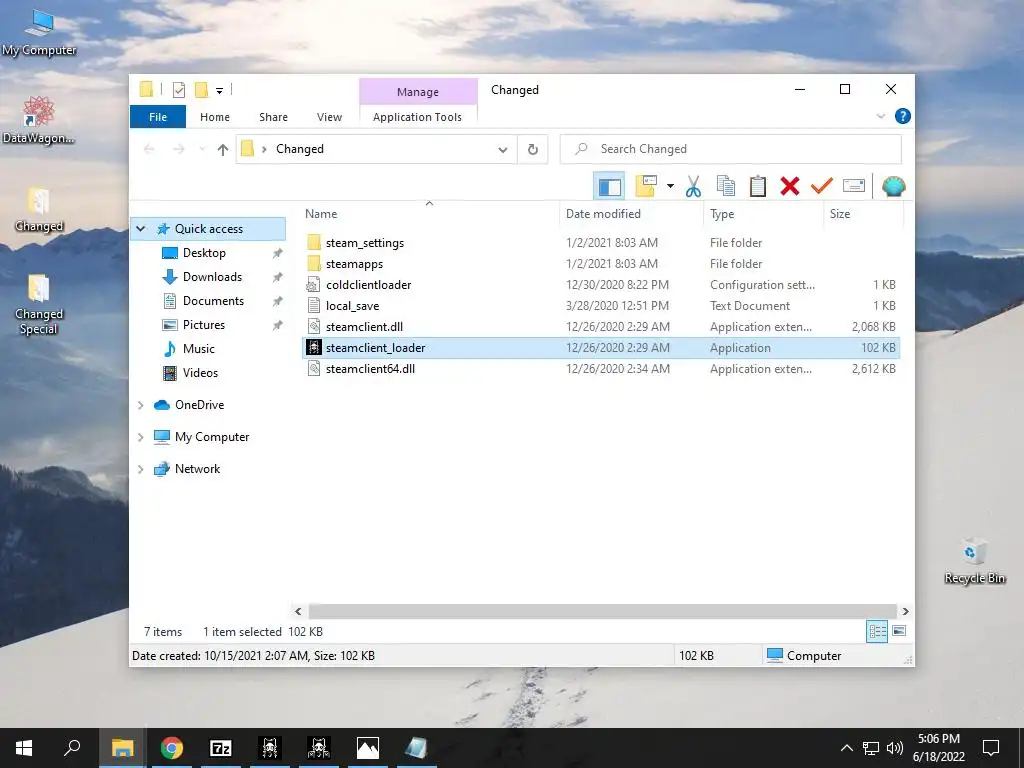Toggle the preview pane toolbar button
The width and height of the screenshot is (1024, 768).
tap(609, 187)
